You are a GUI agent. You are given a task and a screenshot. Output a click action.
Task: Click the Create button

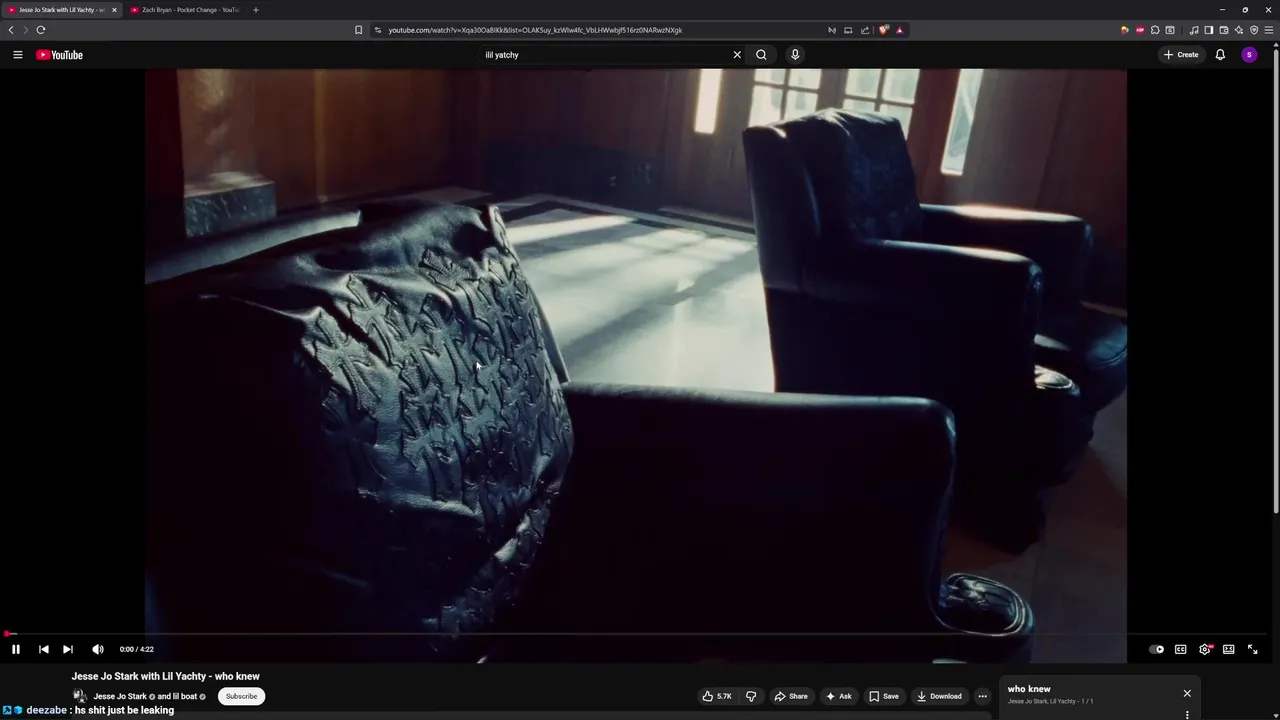click(x=1181, y=55)
